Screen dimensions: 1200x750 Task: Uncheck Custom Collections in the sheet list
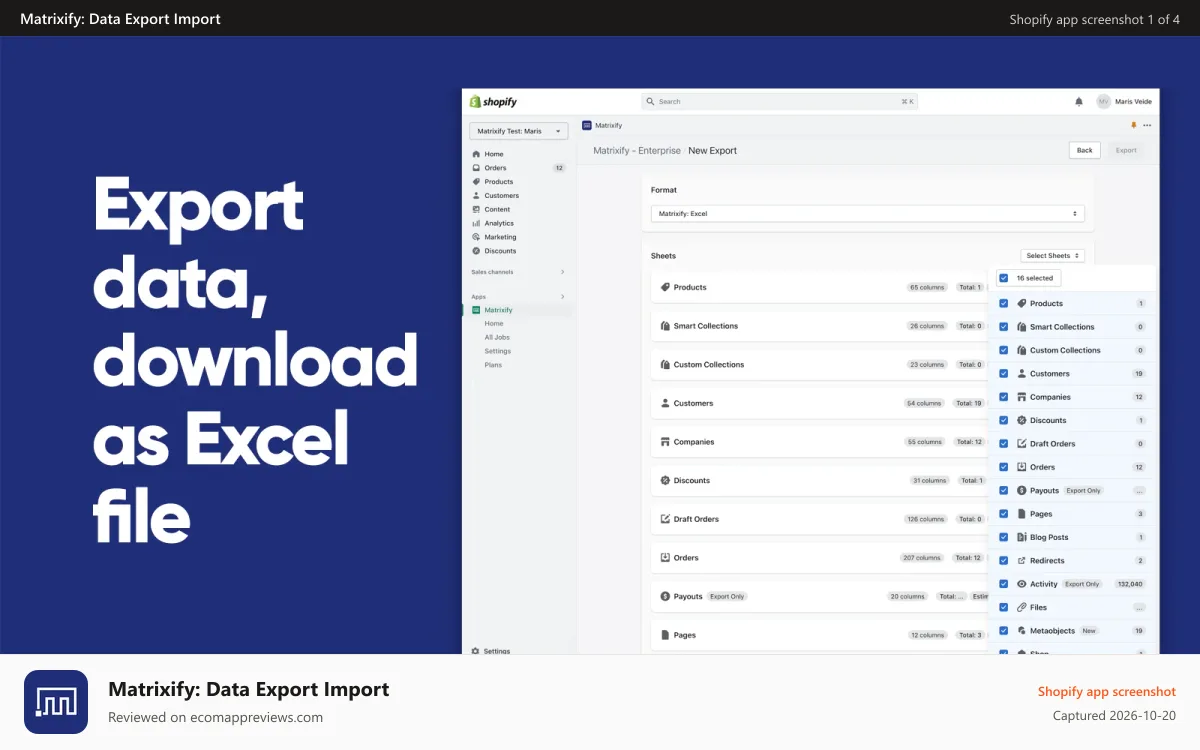[1004, 350]
